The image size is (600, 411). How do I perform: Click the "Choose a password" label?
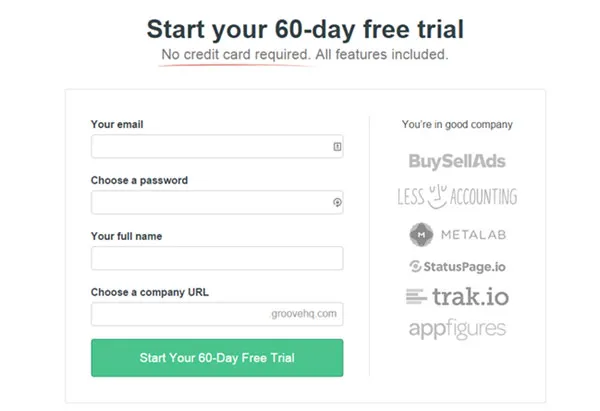coord(139,181)
